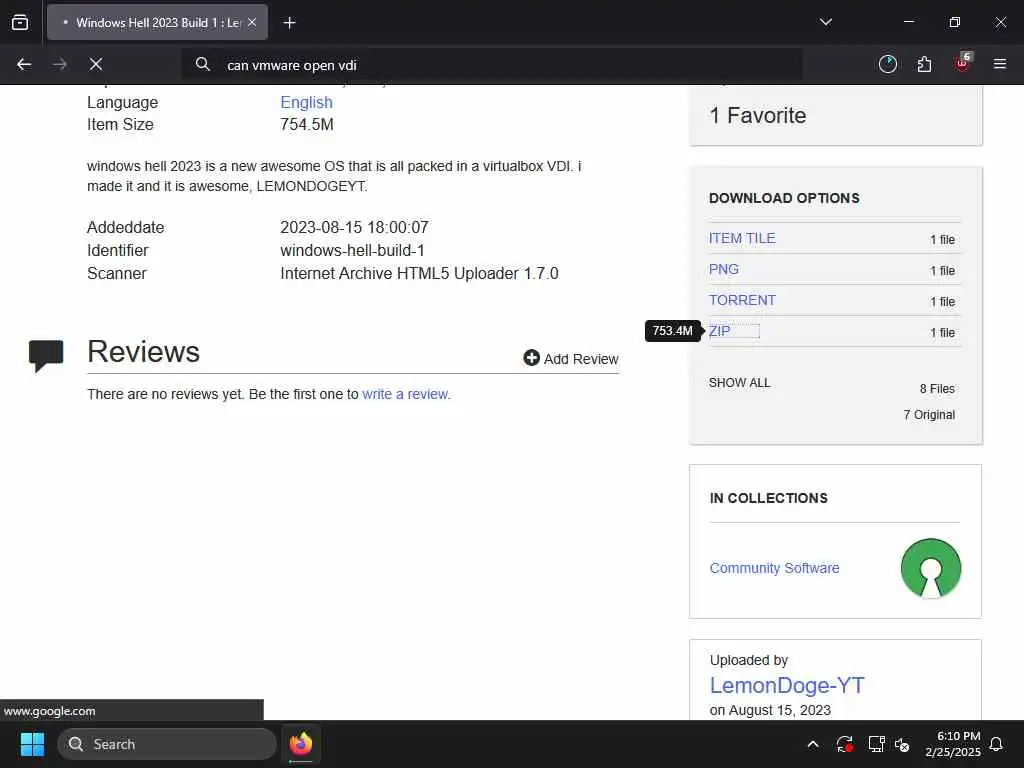Viewport: 1024px width, 768px height.
Task: Open the Firefox hamburger application menu
Action: pos(999,64)
